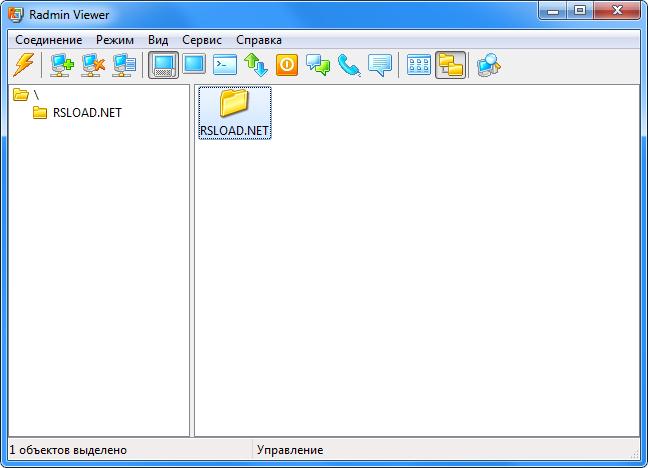The width and height of the screenshot is (648, 468).
Task: Select Full Control mode monitor with keyboard icon
Action: (x=163, y=65)
